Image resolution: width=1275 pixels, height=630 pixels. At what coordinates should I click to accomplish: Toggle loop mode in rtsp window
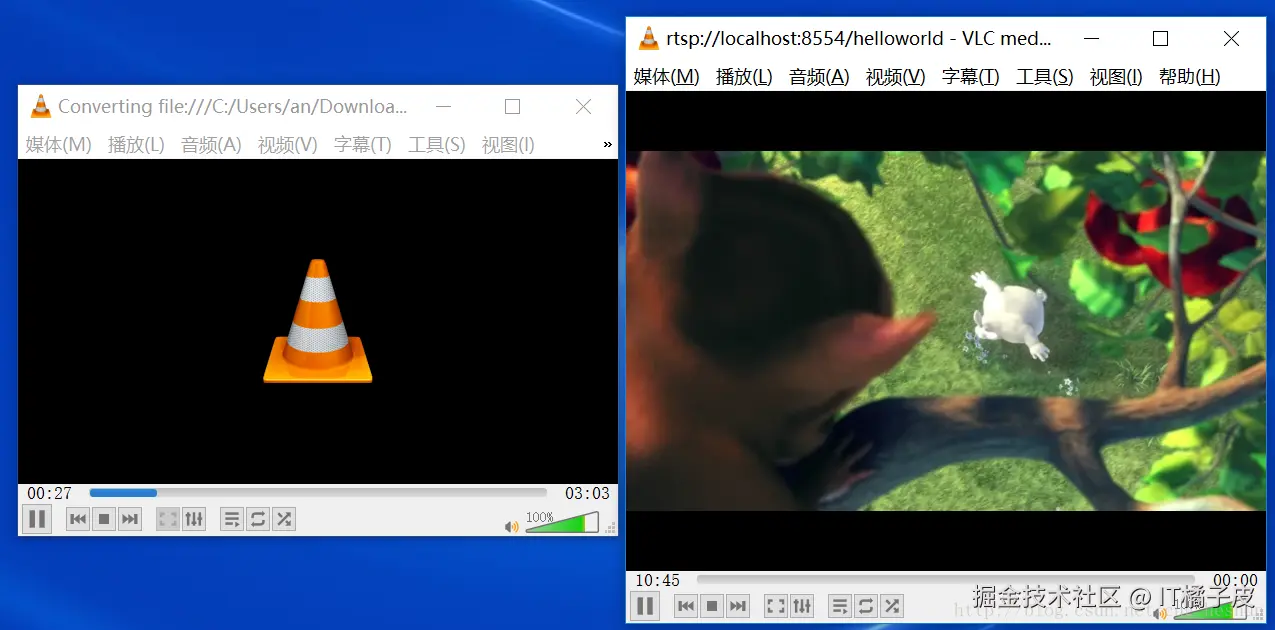point(866,606)
